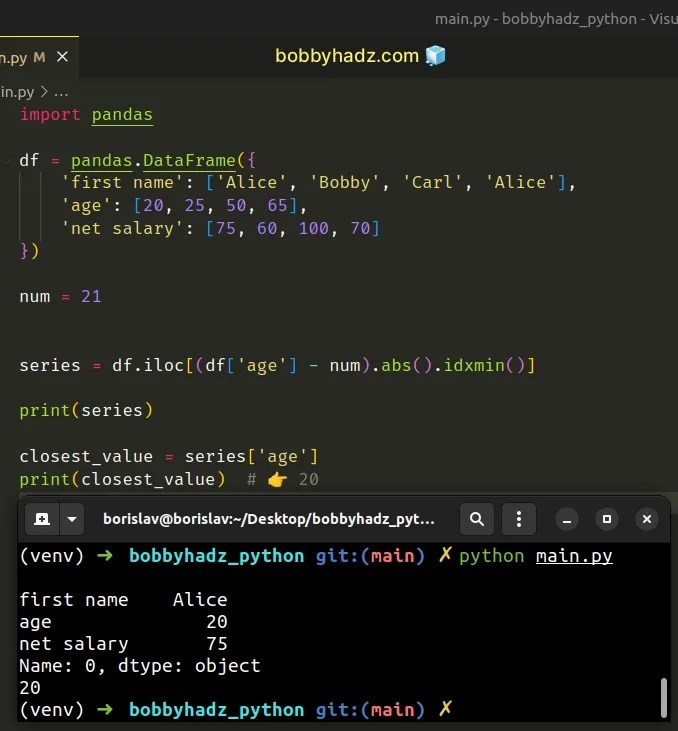Image resolution: width=678 pixels, height=731 pixels.
Task: Click the age list '[20, 25, 50, 65]'
Action: tap(215, 206)
